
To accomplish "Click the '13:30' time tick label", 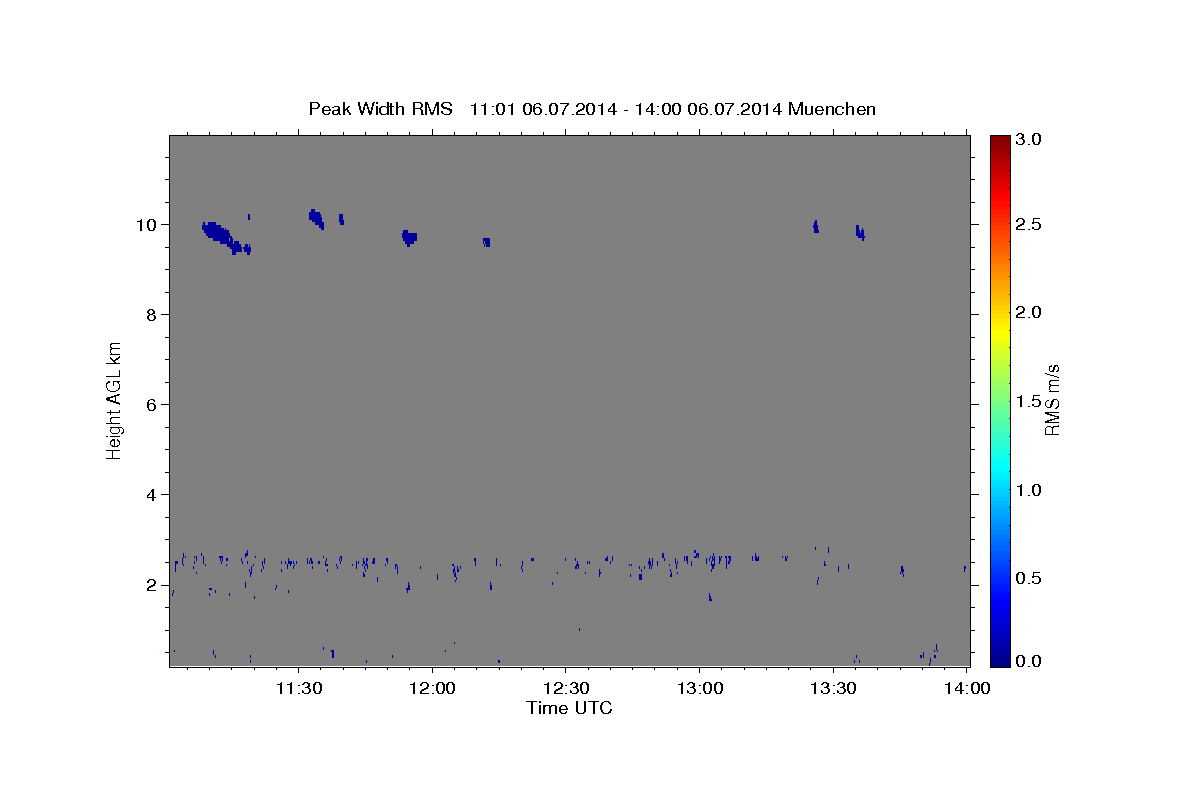I will click(833, 689).
